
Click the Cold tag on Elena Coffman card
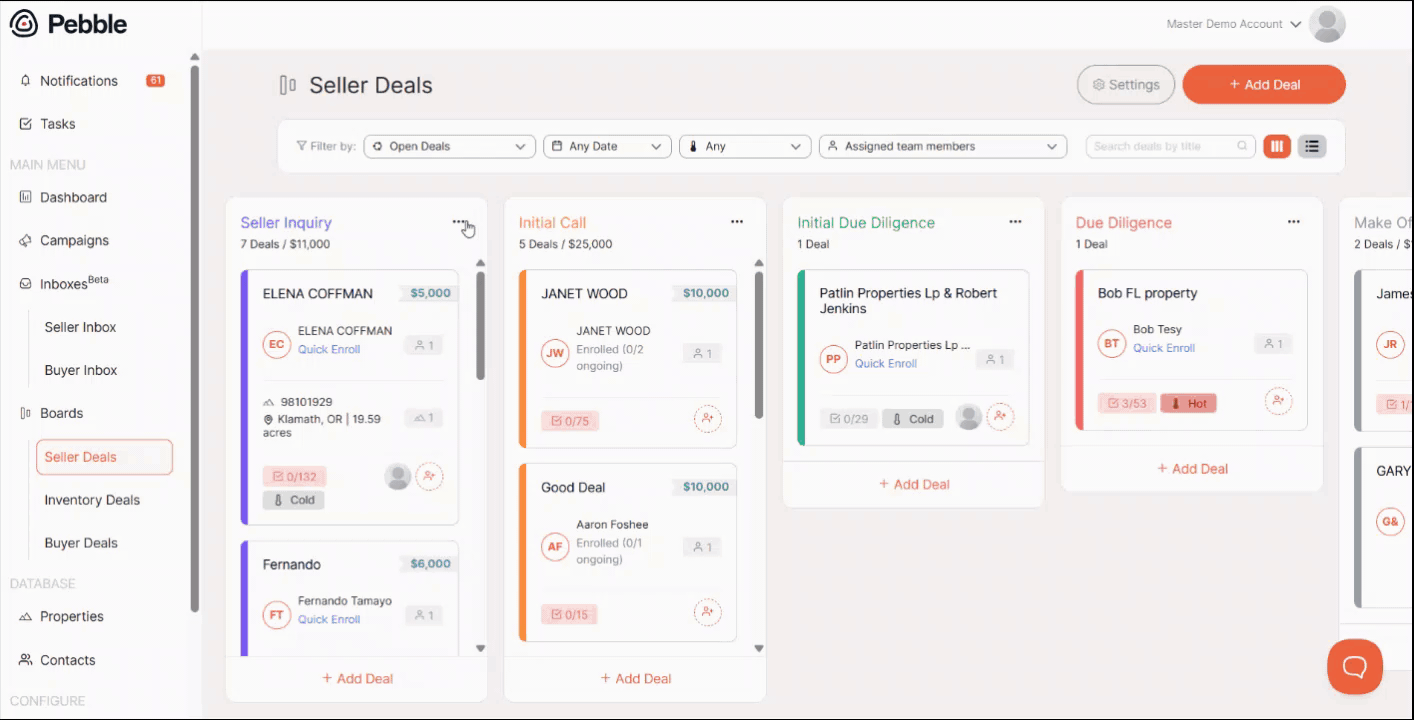click(x=294, y=500)
